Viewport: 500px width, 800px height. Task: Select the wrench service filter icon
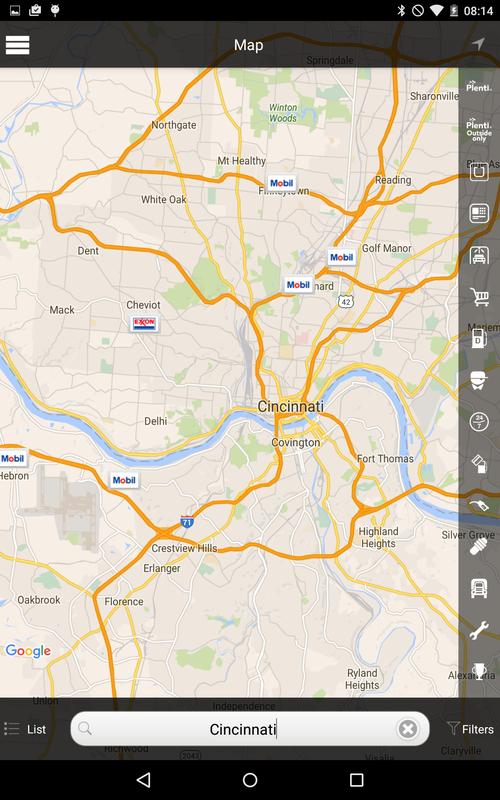coord(479,630)
